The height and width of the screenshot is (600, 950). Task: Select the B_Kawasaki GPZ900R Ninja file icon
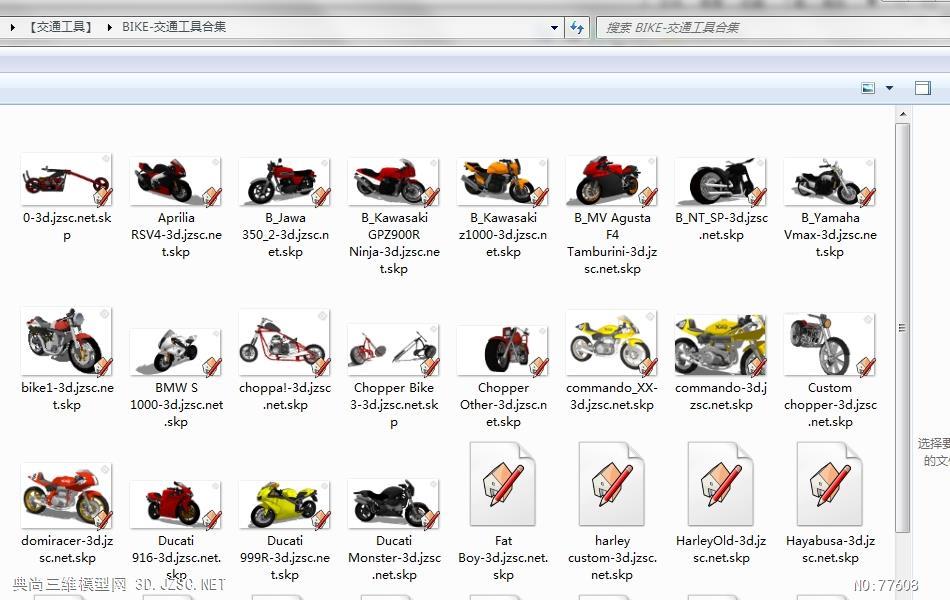tap(394, 181)
